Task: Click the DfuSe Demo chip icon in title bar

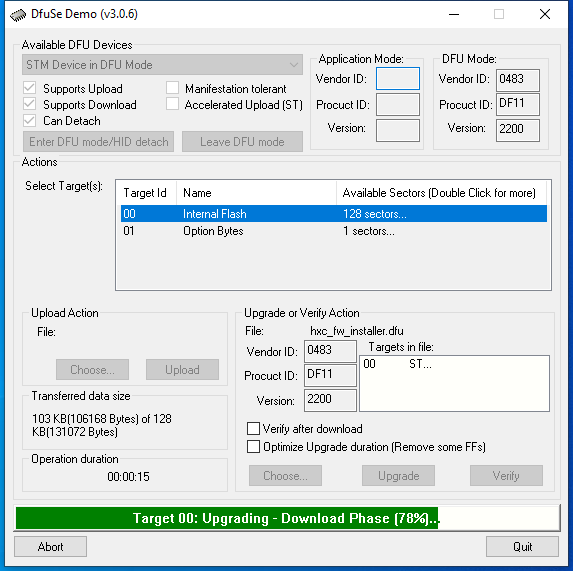Action: (x=18, y=15)
